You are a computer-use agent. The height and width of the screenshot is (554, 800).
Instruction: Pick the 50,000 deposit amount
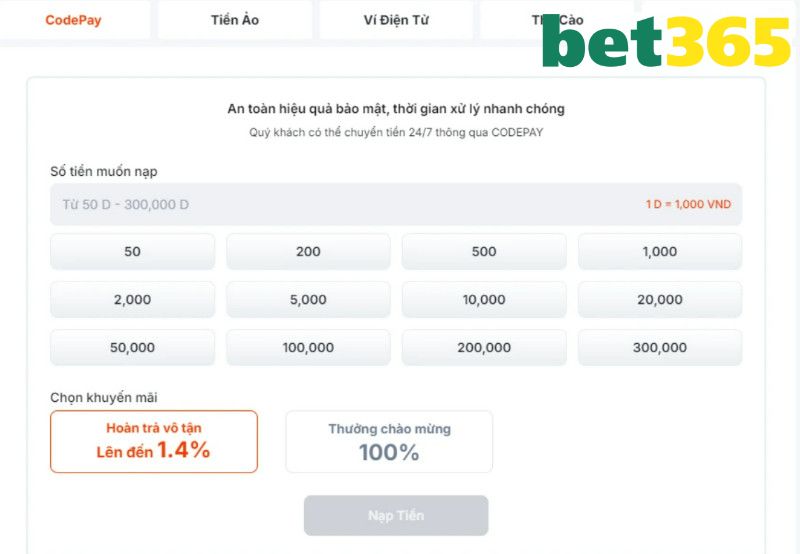point(132,348)
